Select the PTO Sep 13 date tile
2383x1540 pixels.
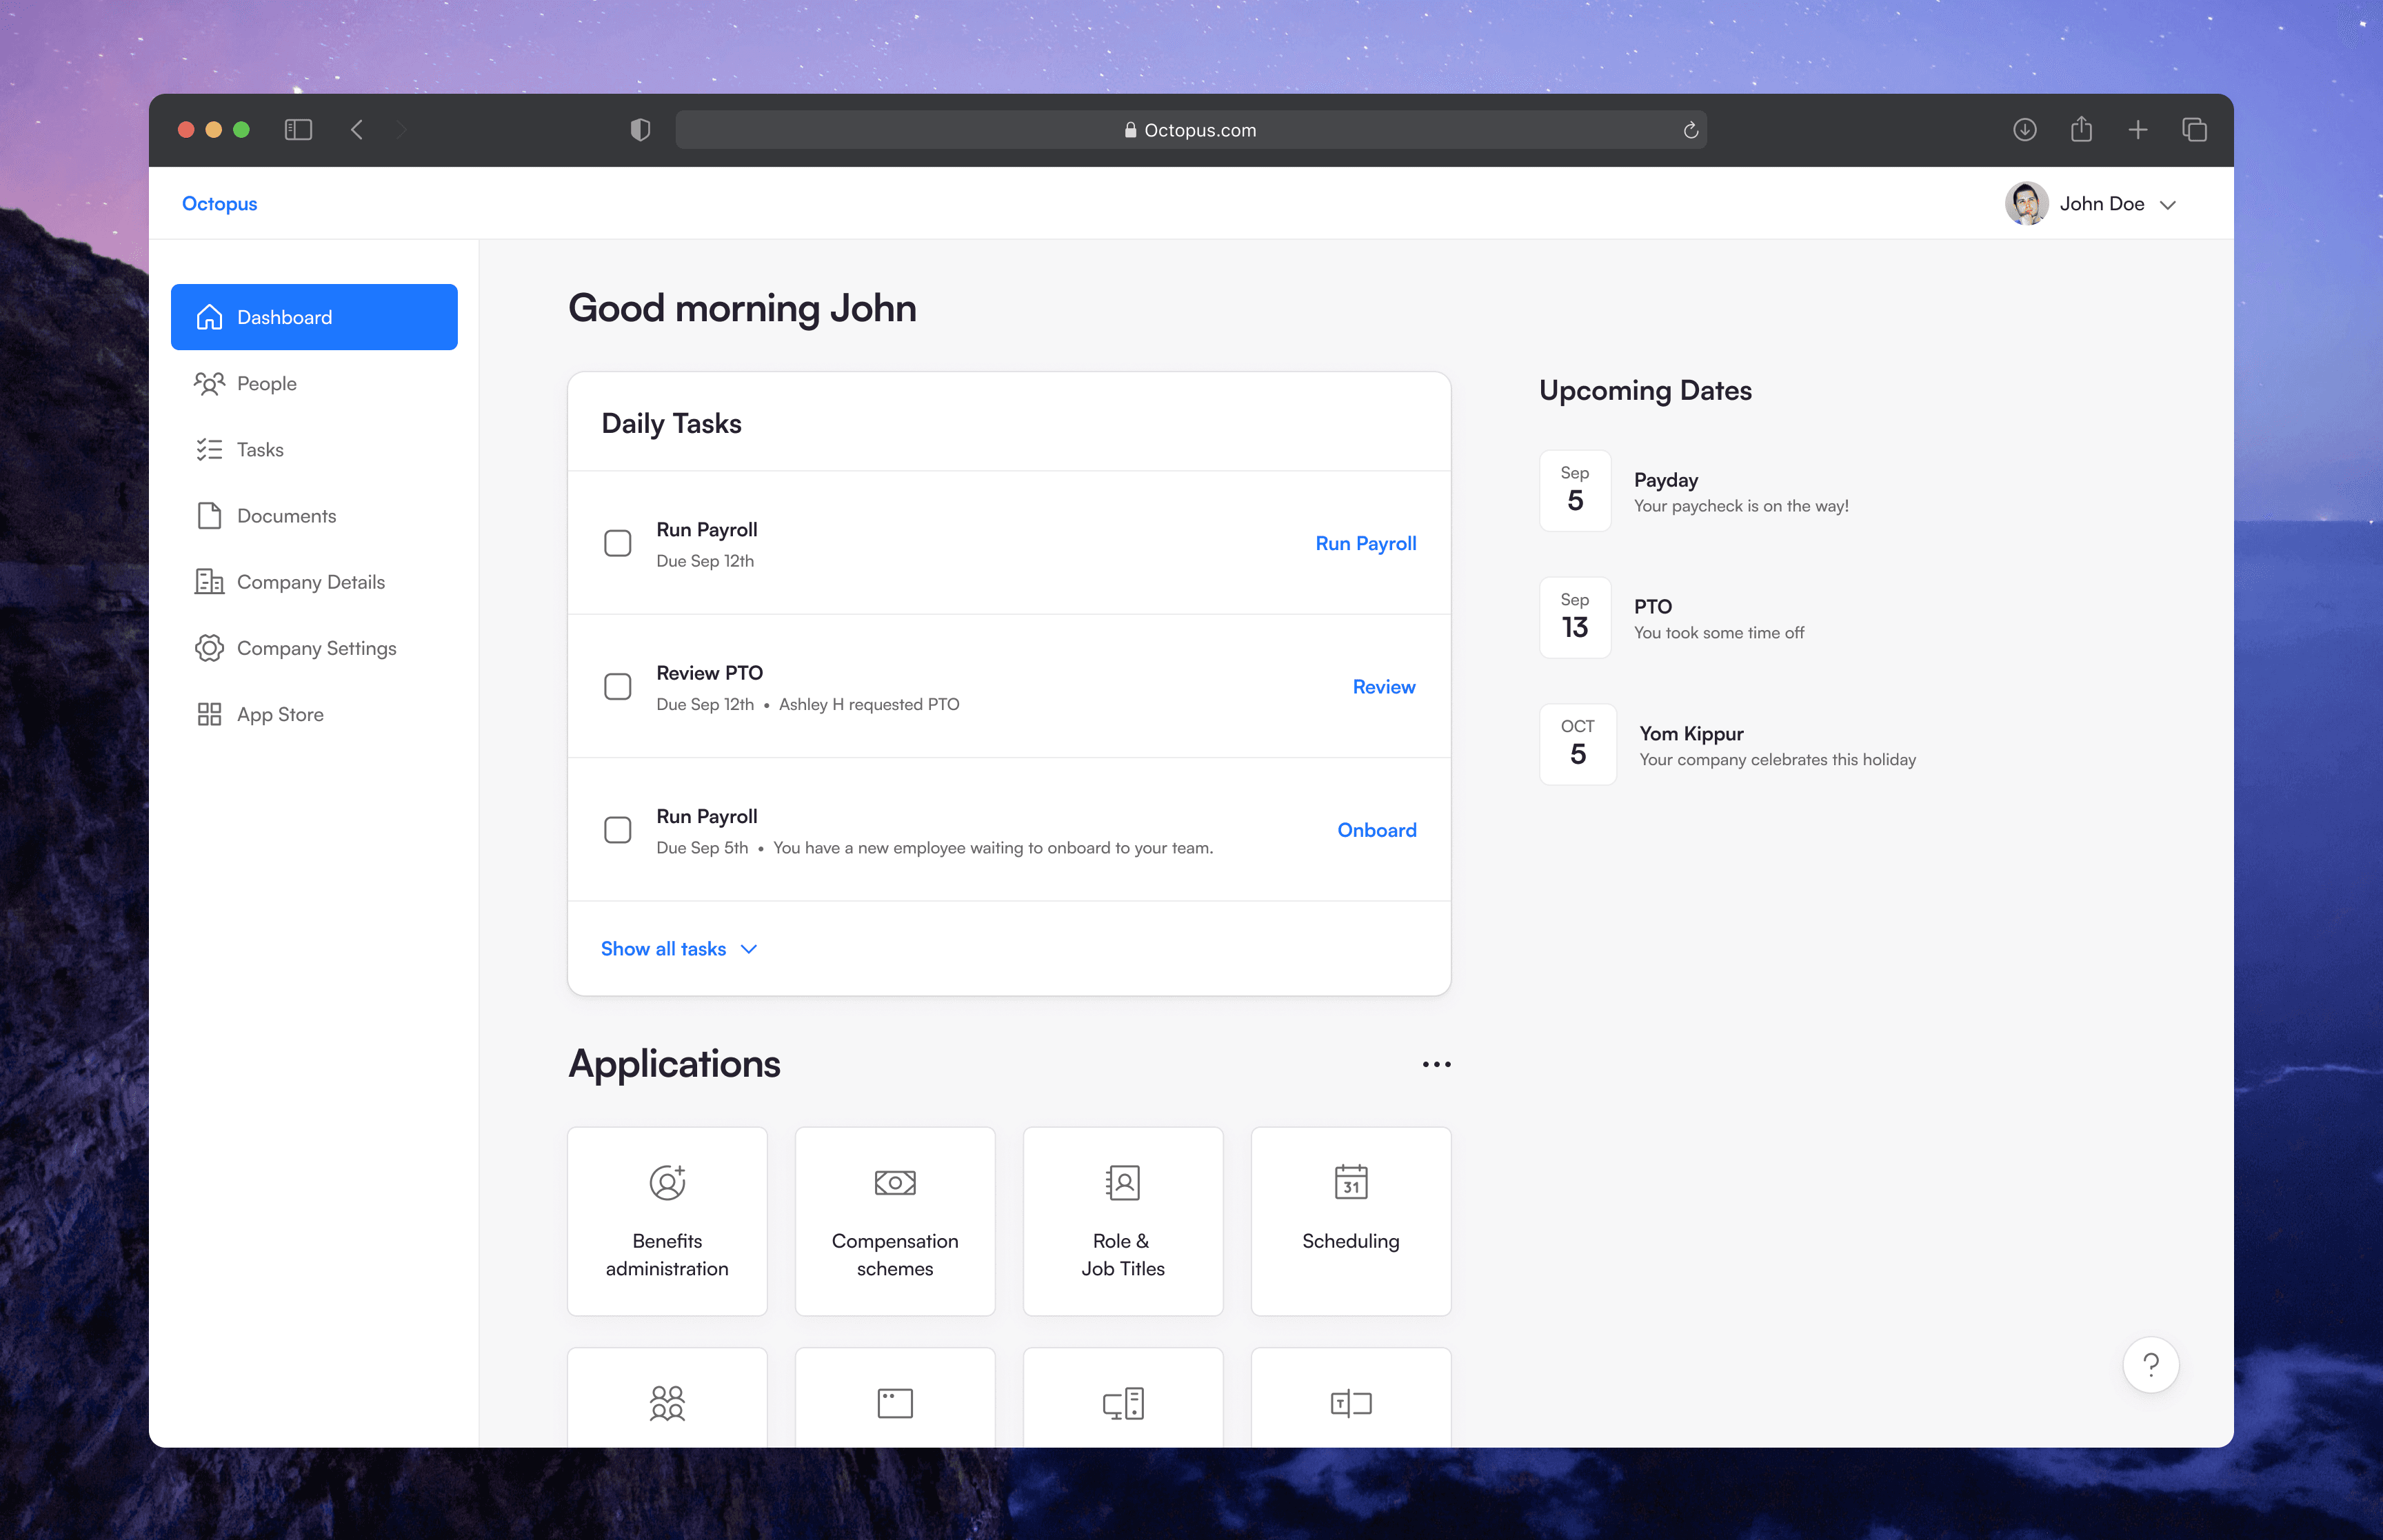click(1575, 617)
